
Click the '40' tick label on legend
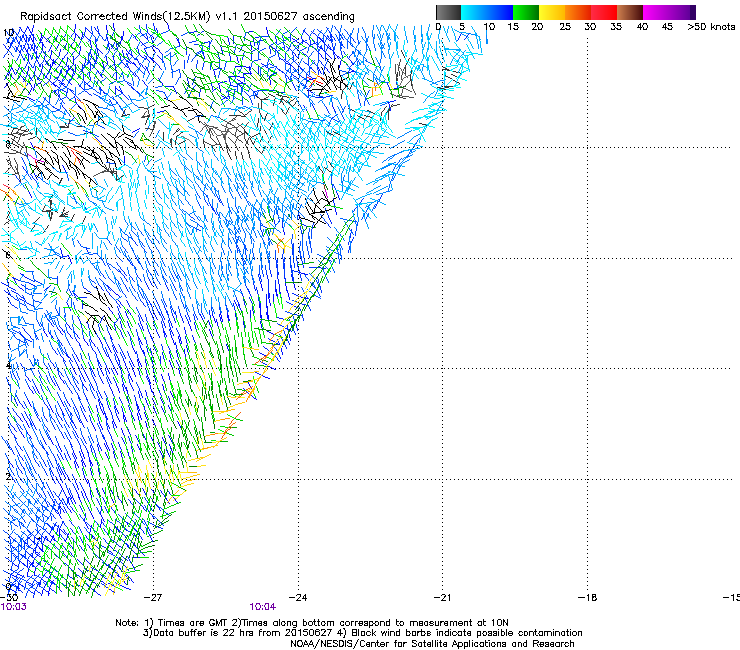tap(642, 27)
